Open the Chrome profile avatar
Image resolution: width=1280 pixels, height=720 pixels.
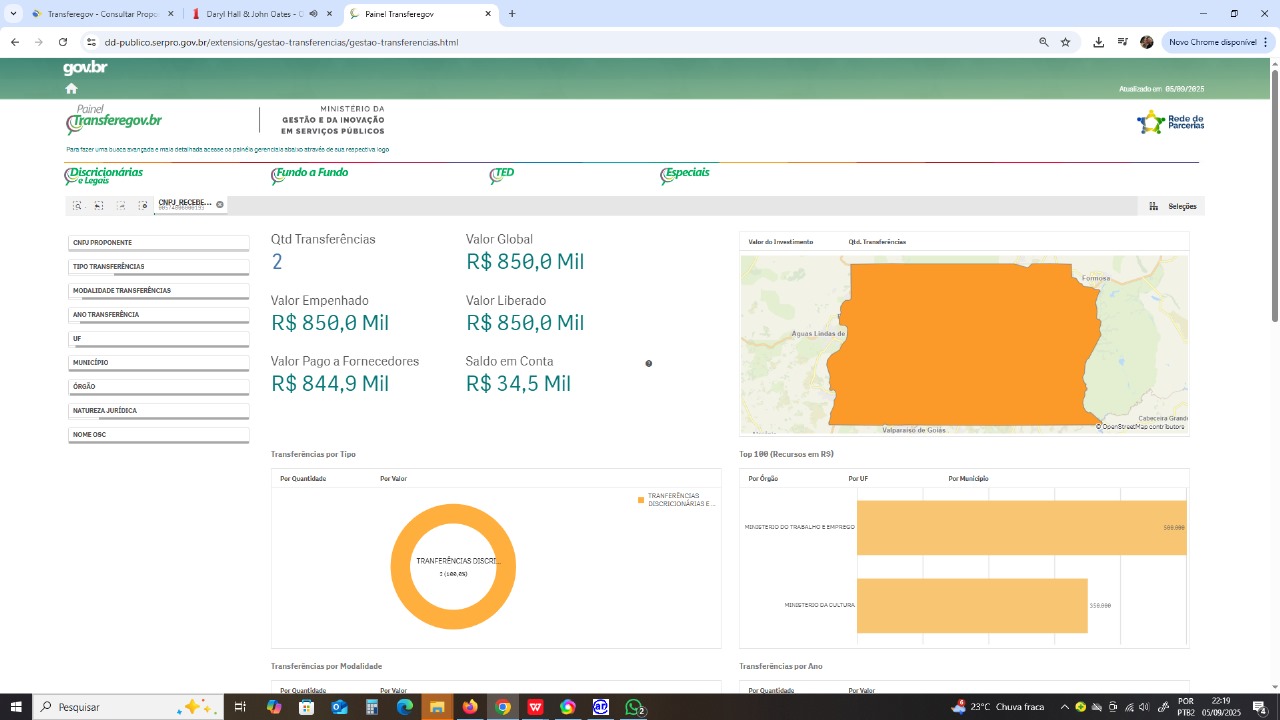[x=1147, y=42]
